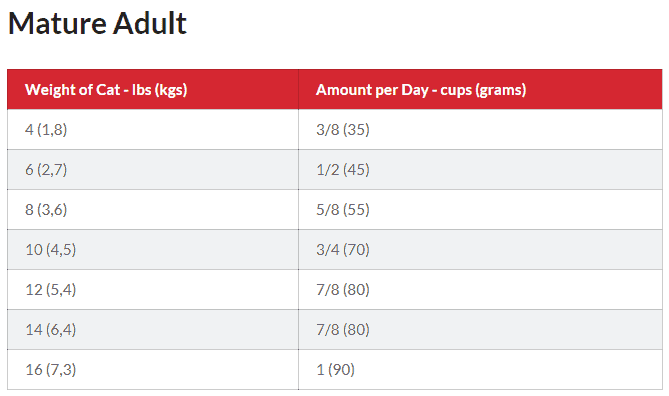Image resolution: width=669 pixels, height=396 pixels.
Task: Click the 3/4 (70) amount cell
Action: click(480, 250)
